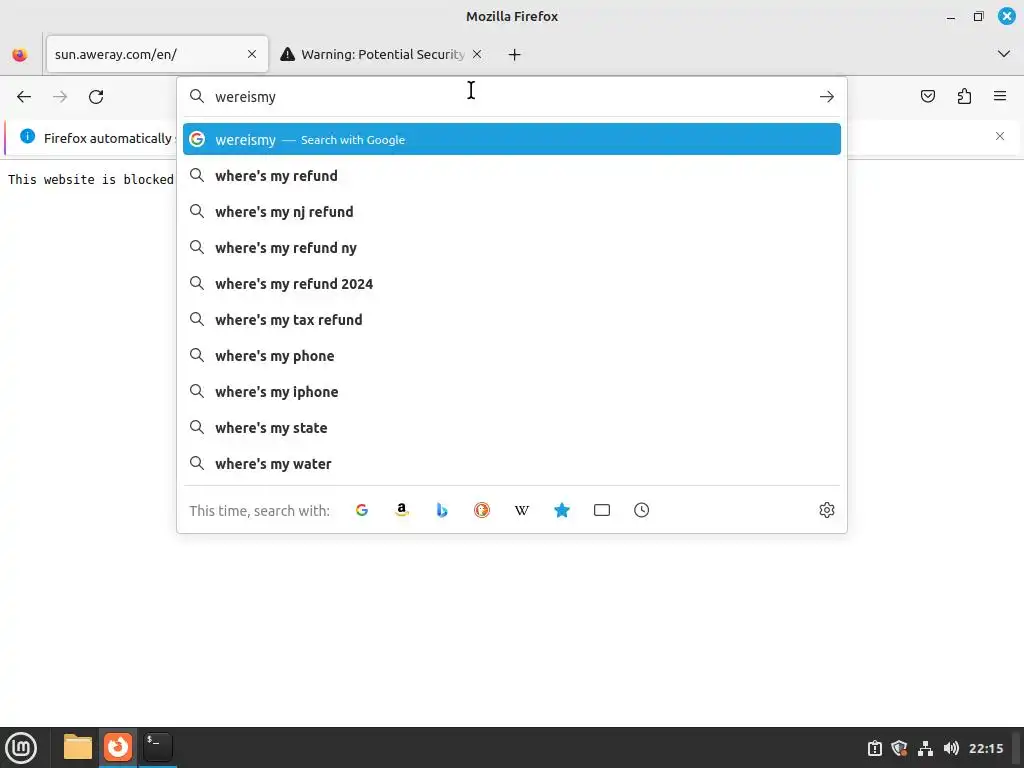Click the Go arrow in address bar
Screen dimensions: 1024x768
tap(827, 97)
